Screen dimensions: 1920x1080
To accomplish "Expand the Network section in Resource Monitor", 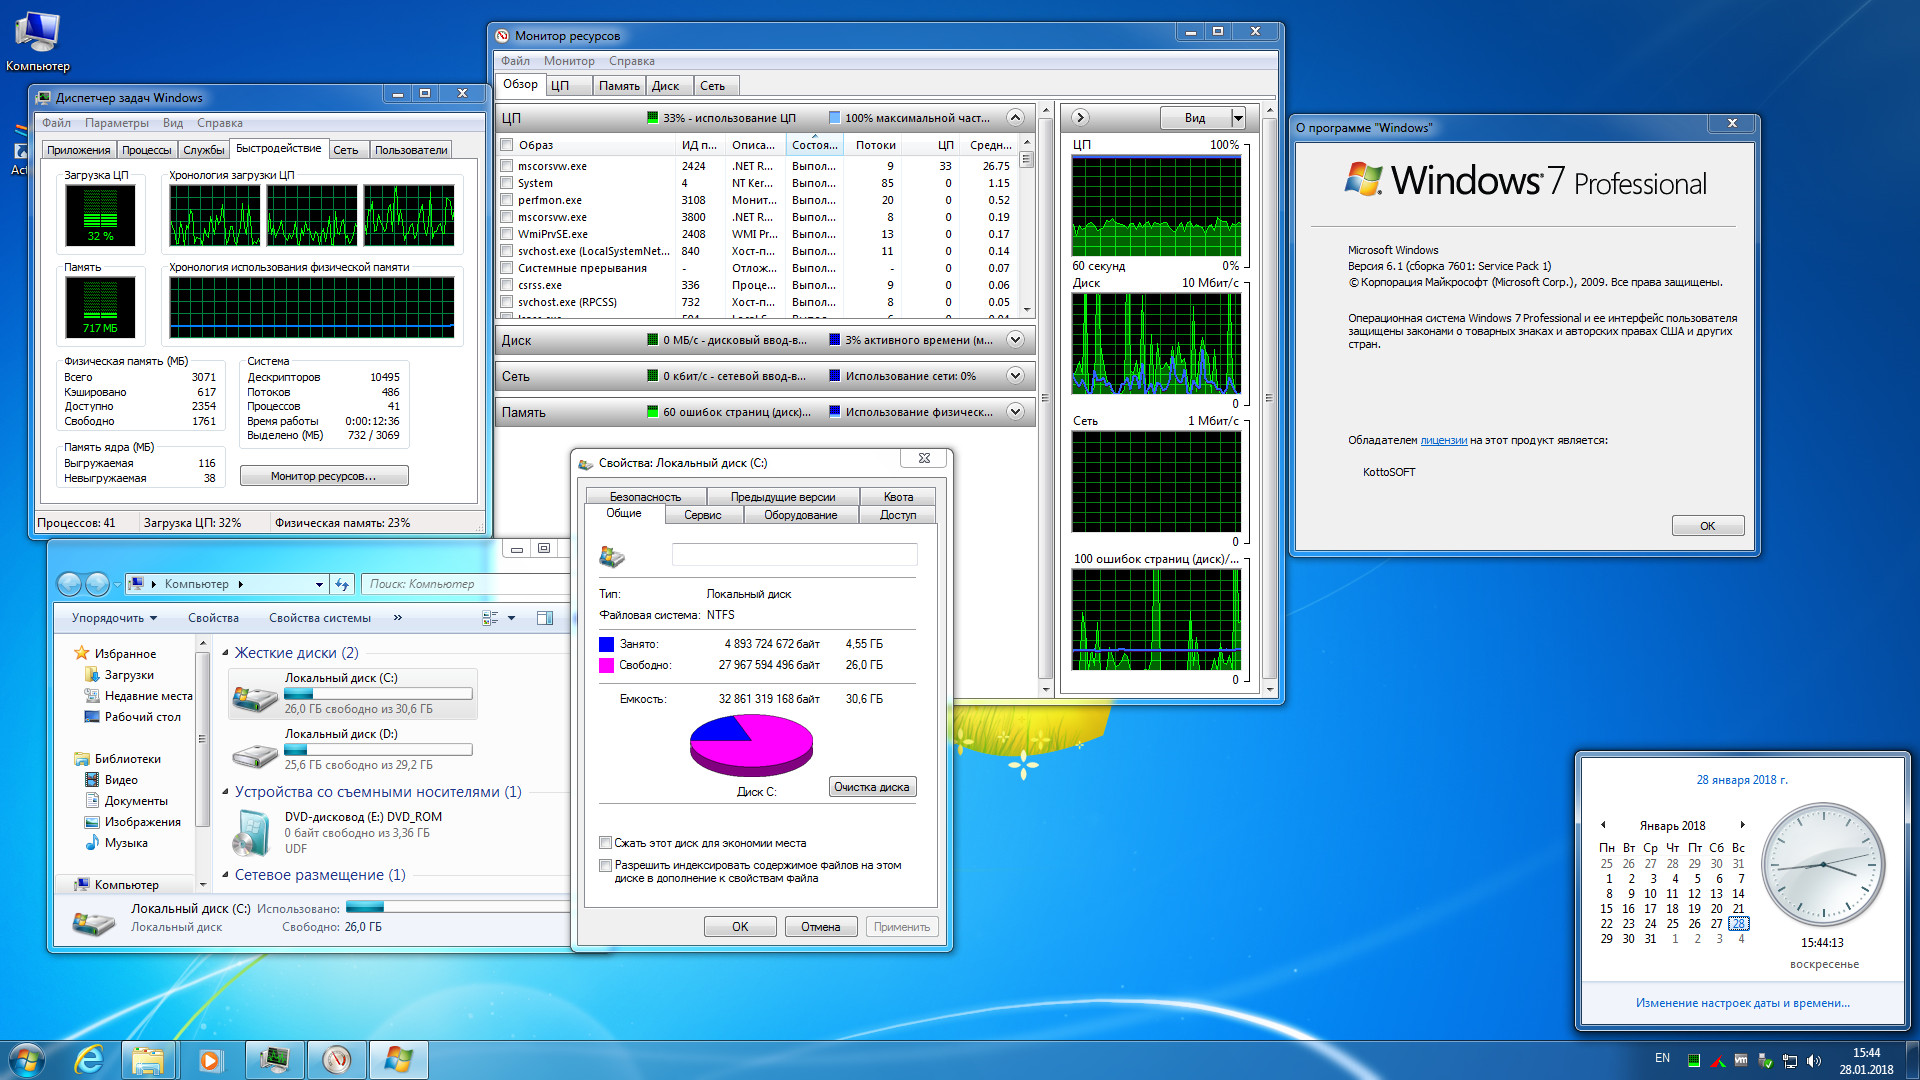I will point(1015,376).
